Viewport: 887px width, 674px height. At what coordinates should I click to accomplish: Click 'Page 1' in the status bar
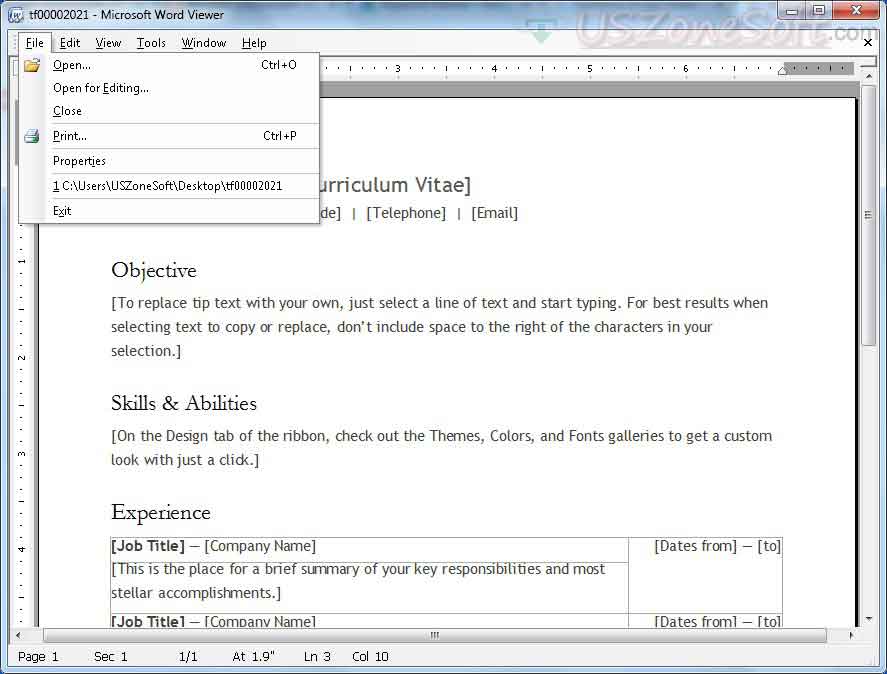pos(38,656)
